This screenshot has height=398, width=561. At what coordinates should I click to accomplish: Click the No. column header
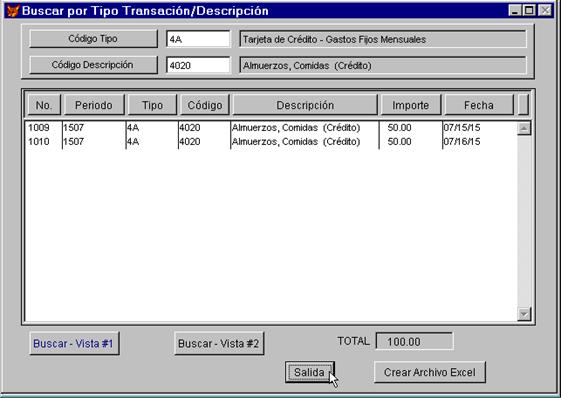coord(44,105)
